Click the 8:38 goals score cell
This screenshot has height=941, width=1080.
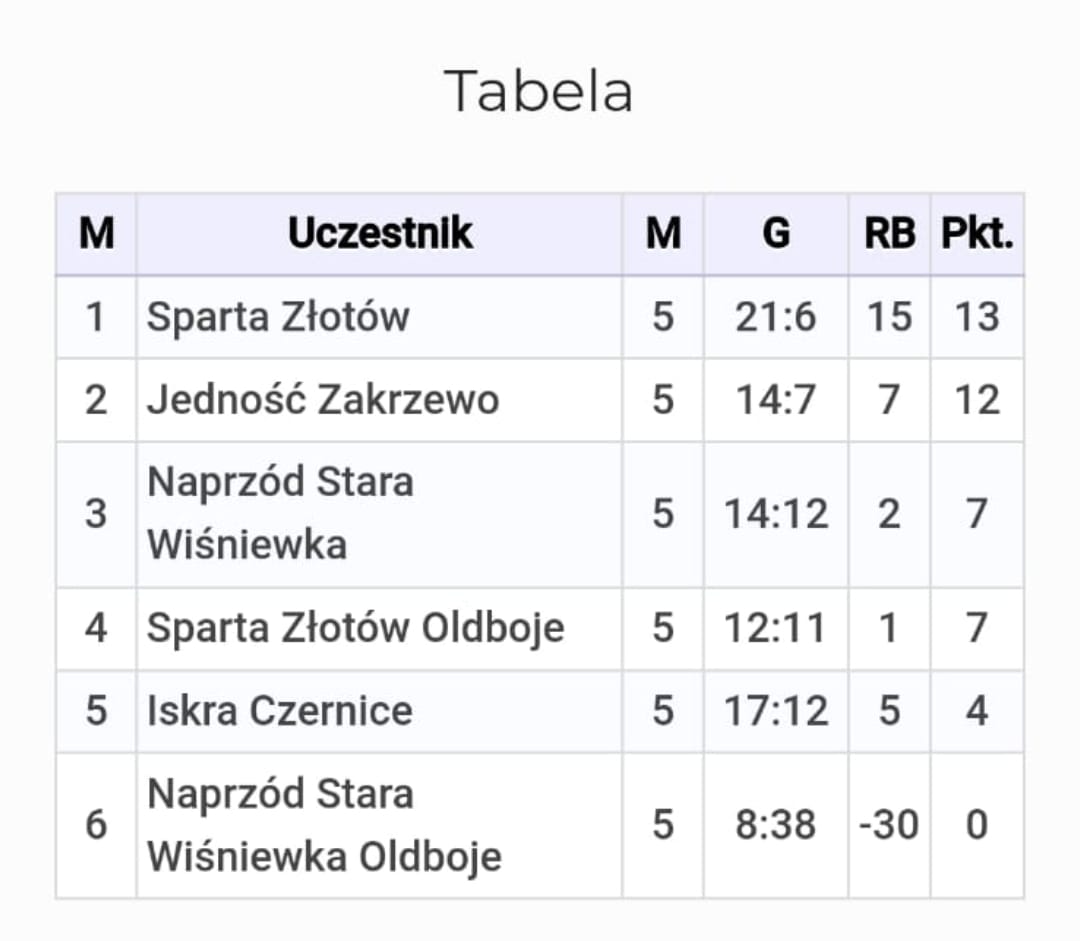[x=776, y=825]
